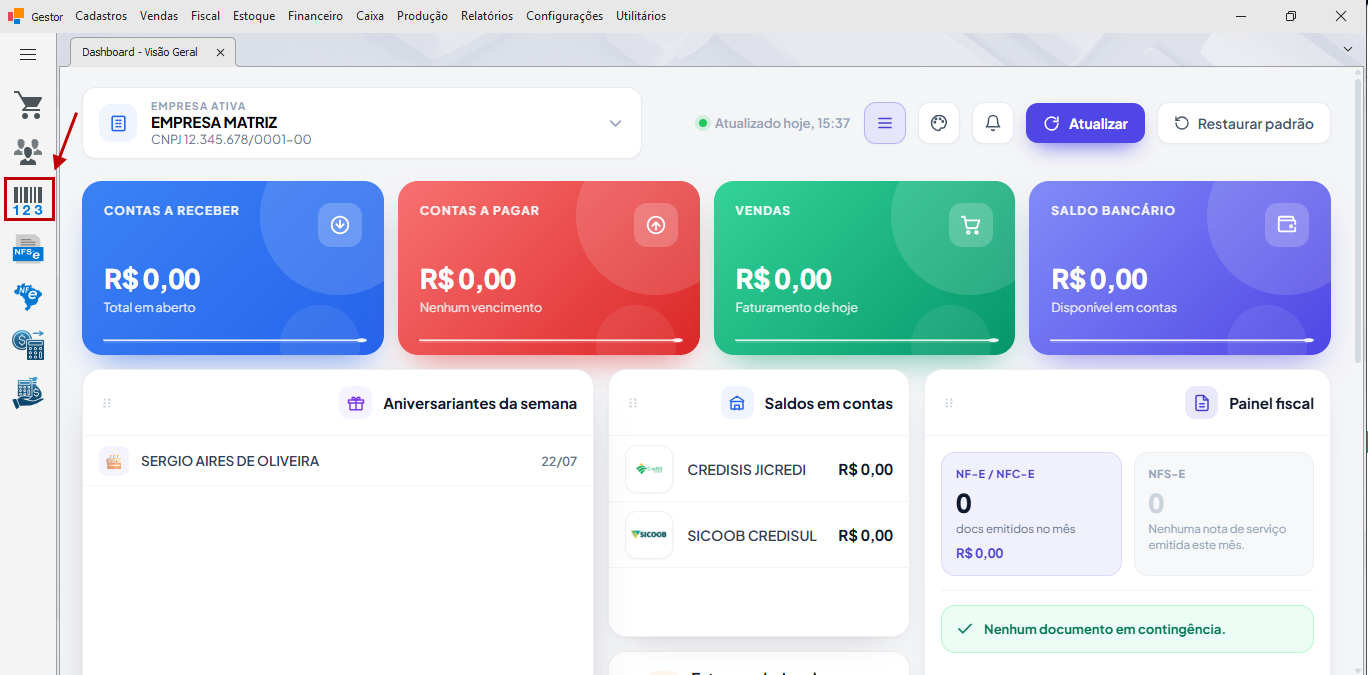Close the Dashboard - Visão Geral tab
Viewport: 1368px width, 675px height.
221,52
